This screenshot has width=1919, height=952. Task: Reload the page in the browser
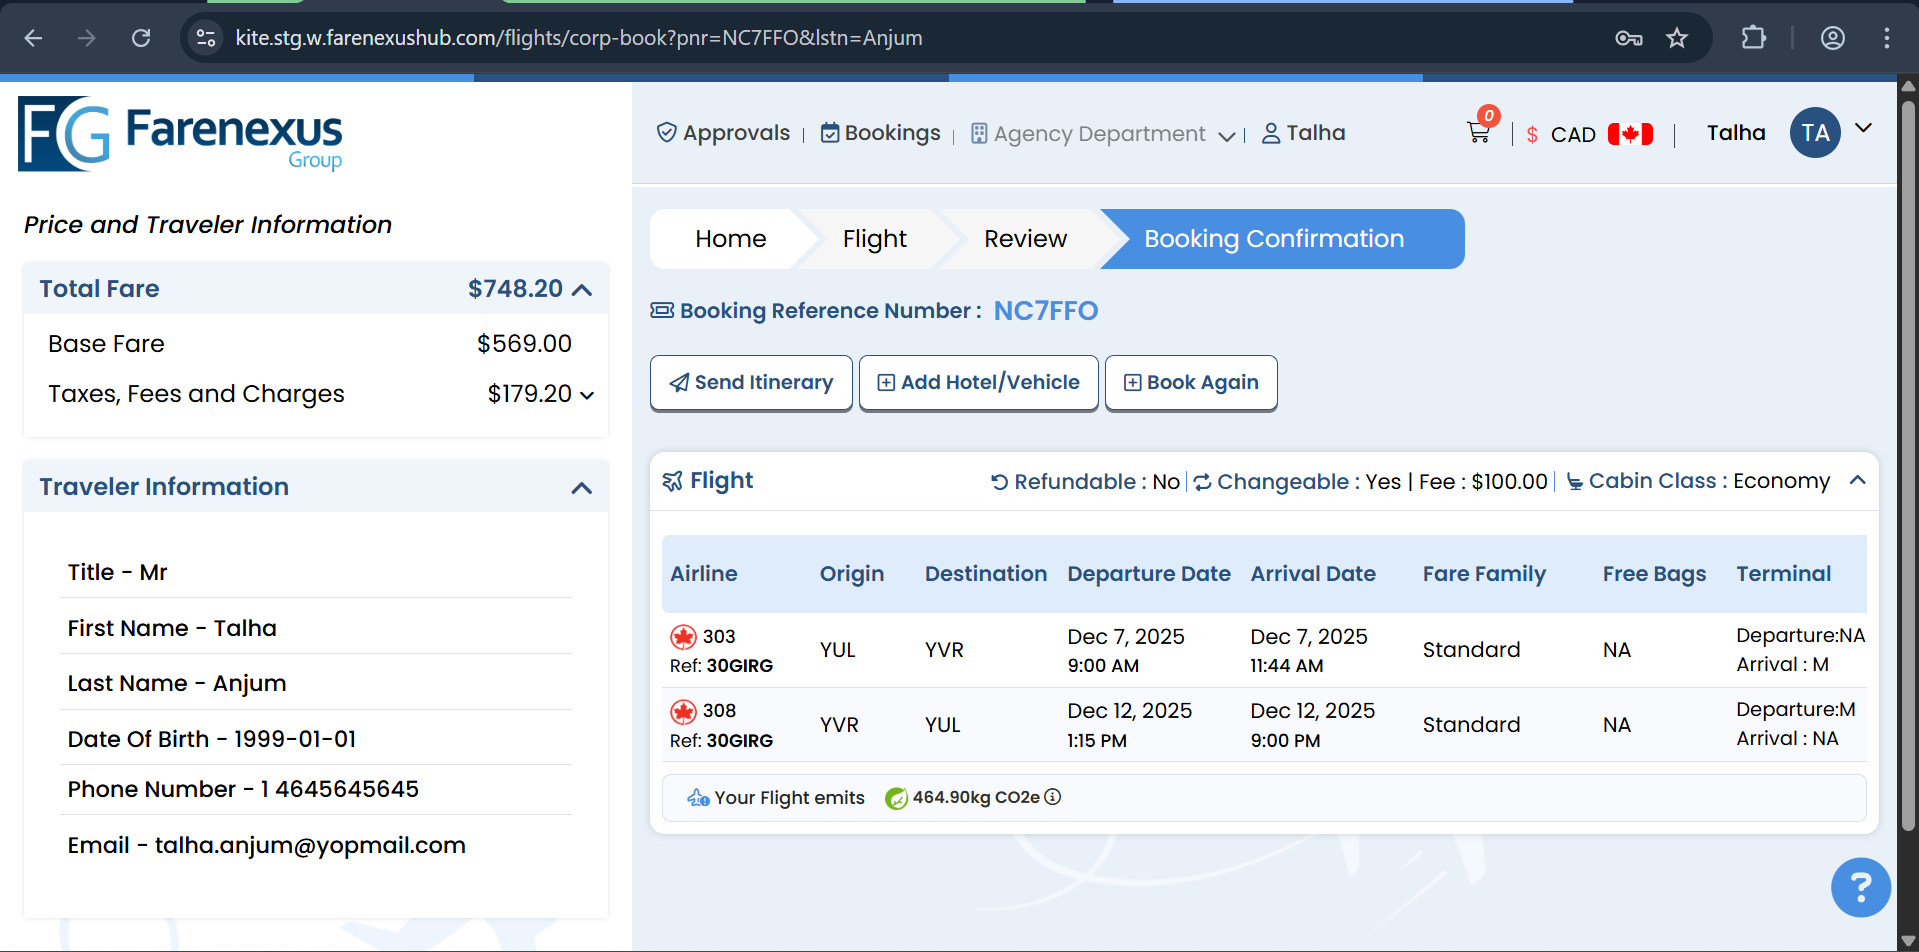tap(141, 38)
